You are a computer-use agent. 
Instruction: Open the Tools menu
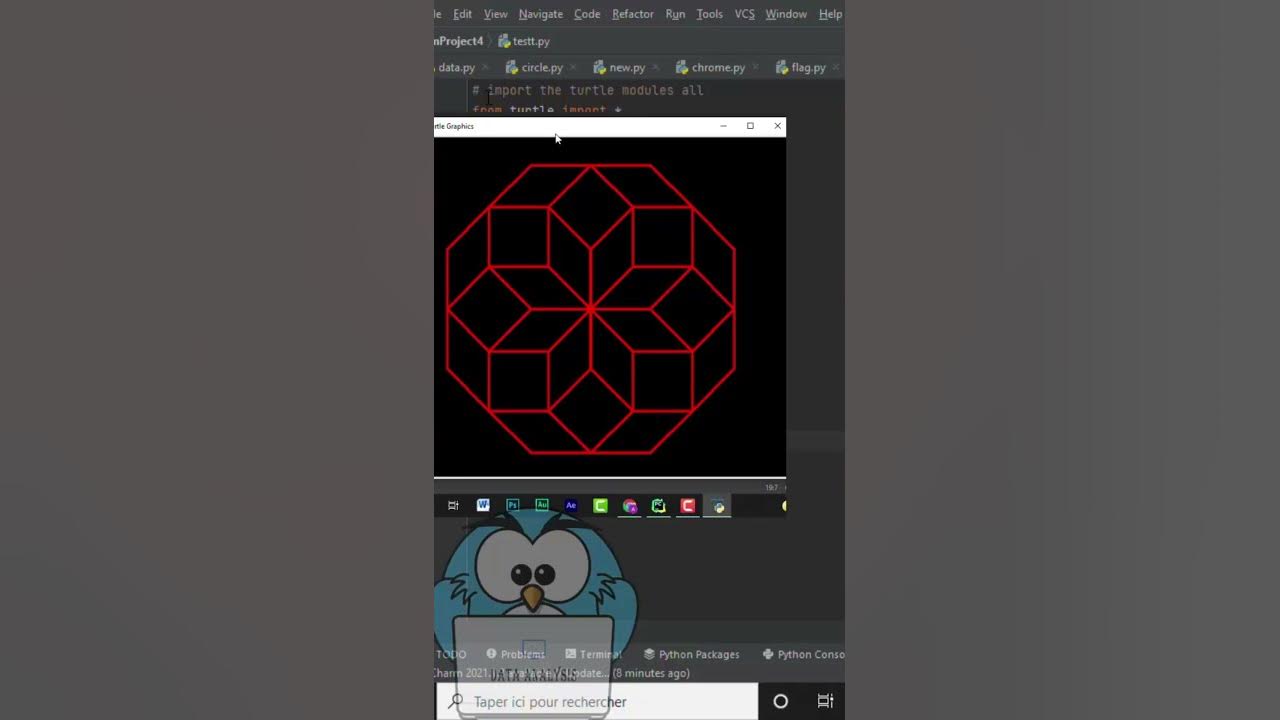click(x=709, y=14)
